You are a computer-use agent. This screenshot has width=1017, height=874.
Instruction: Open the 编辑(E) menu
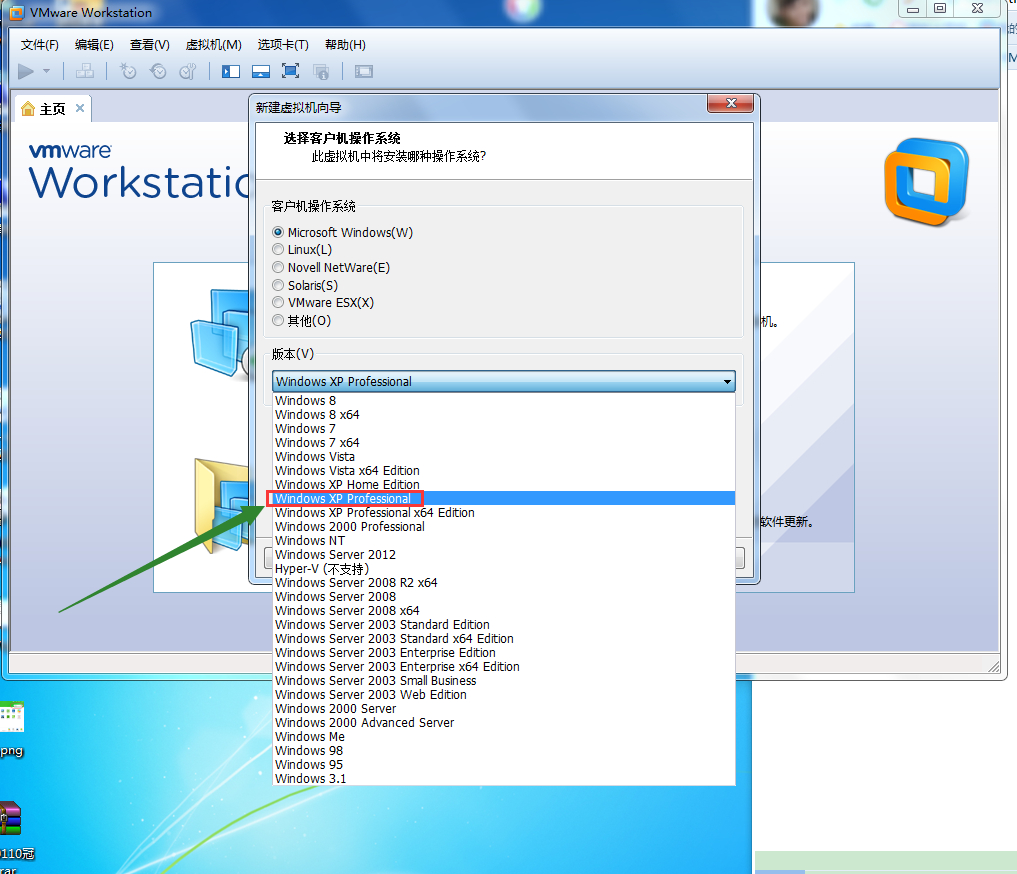[94, 45]
